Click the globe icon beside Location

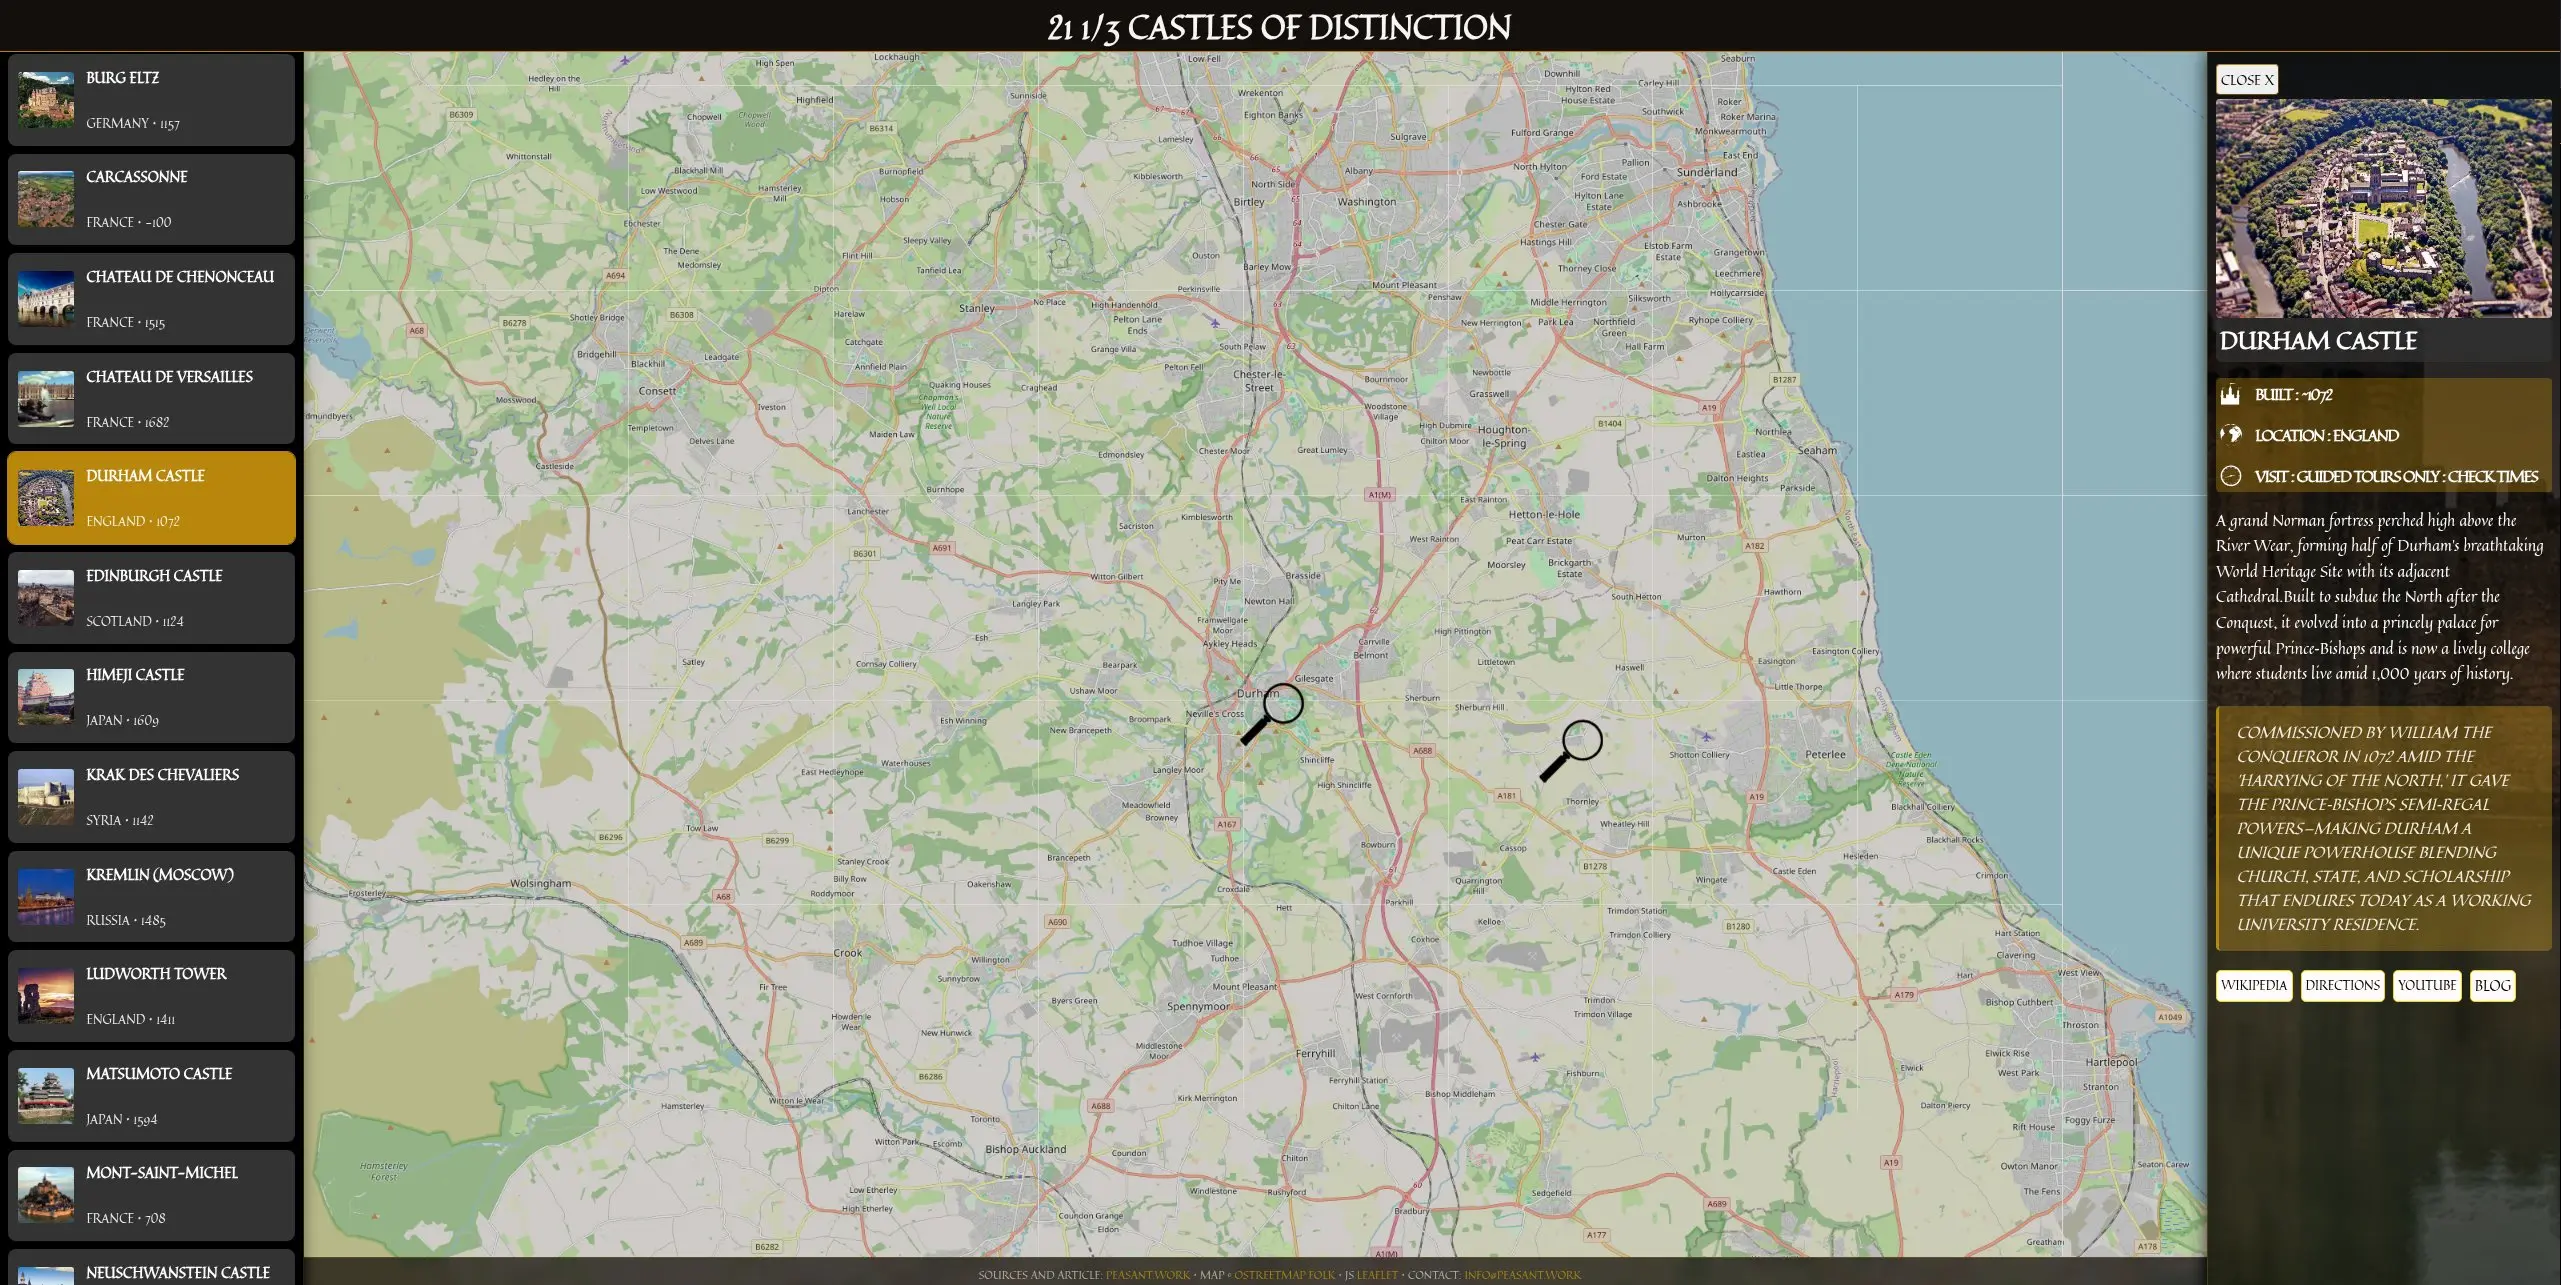(2230, 435)
